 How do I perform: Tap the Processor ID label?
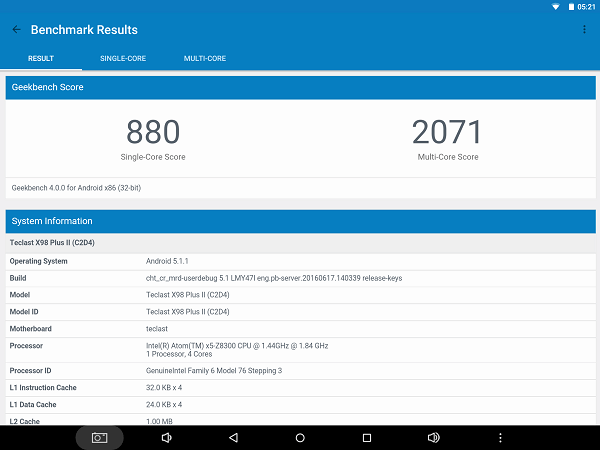coord(30,371)
